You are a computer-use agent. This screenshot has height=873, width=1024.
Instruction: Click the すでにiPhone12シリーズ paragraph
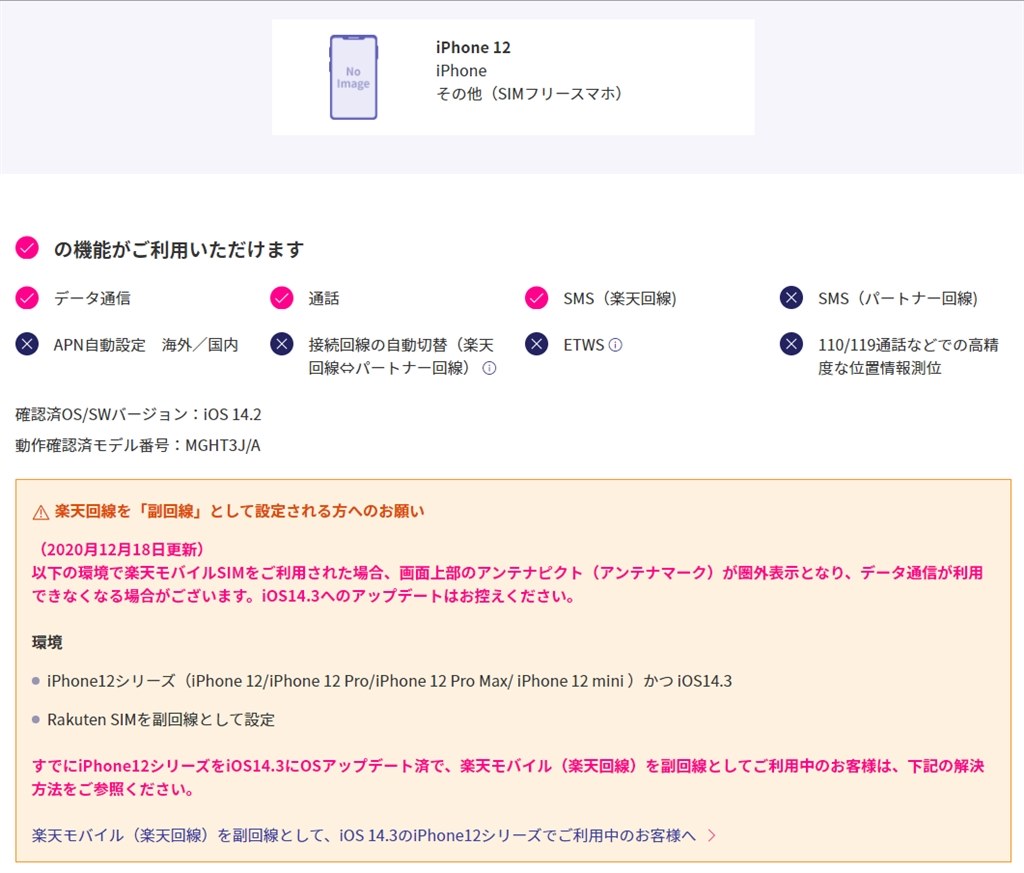[x=507, y=777]
